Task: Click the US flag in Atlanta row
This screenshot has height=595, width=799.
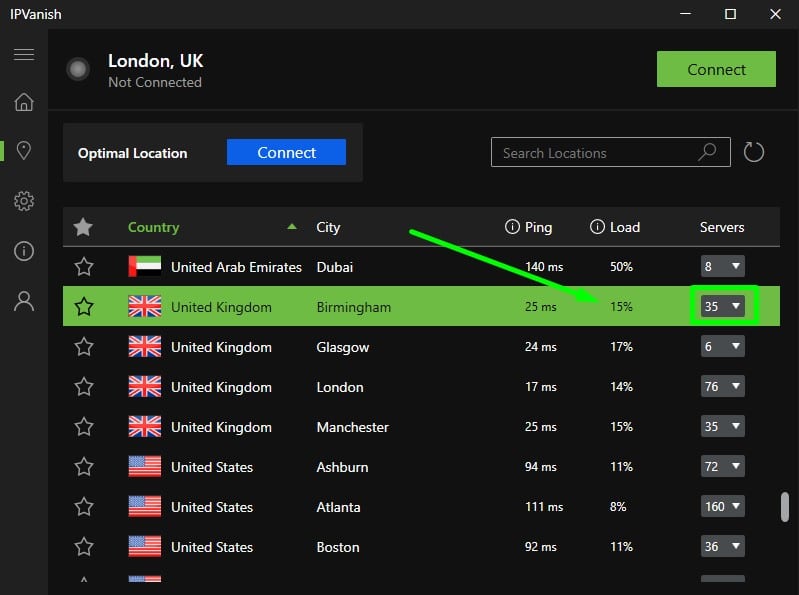Action: 145,506
